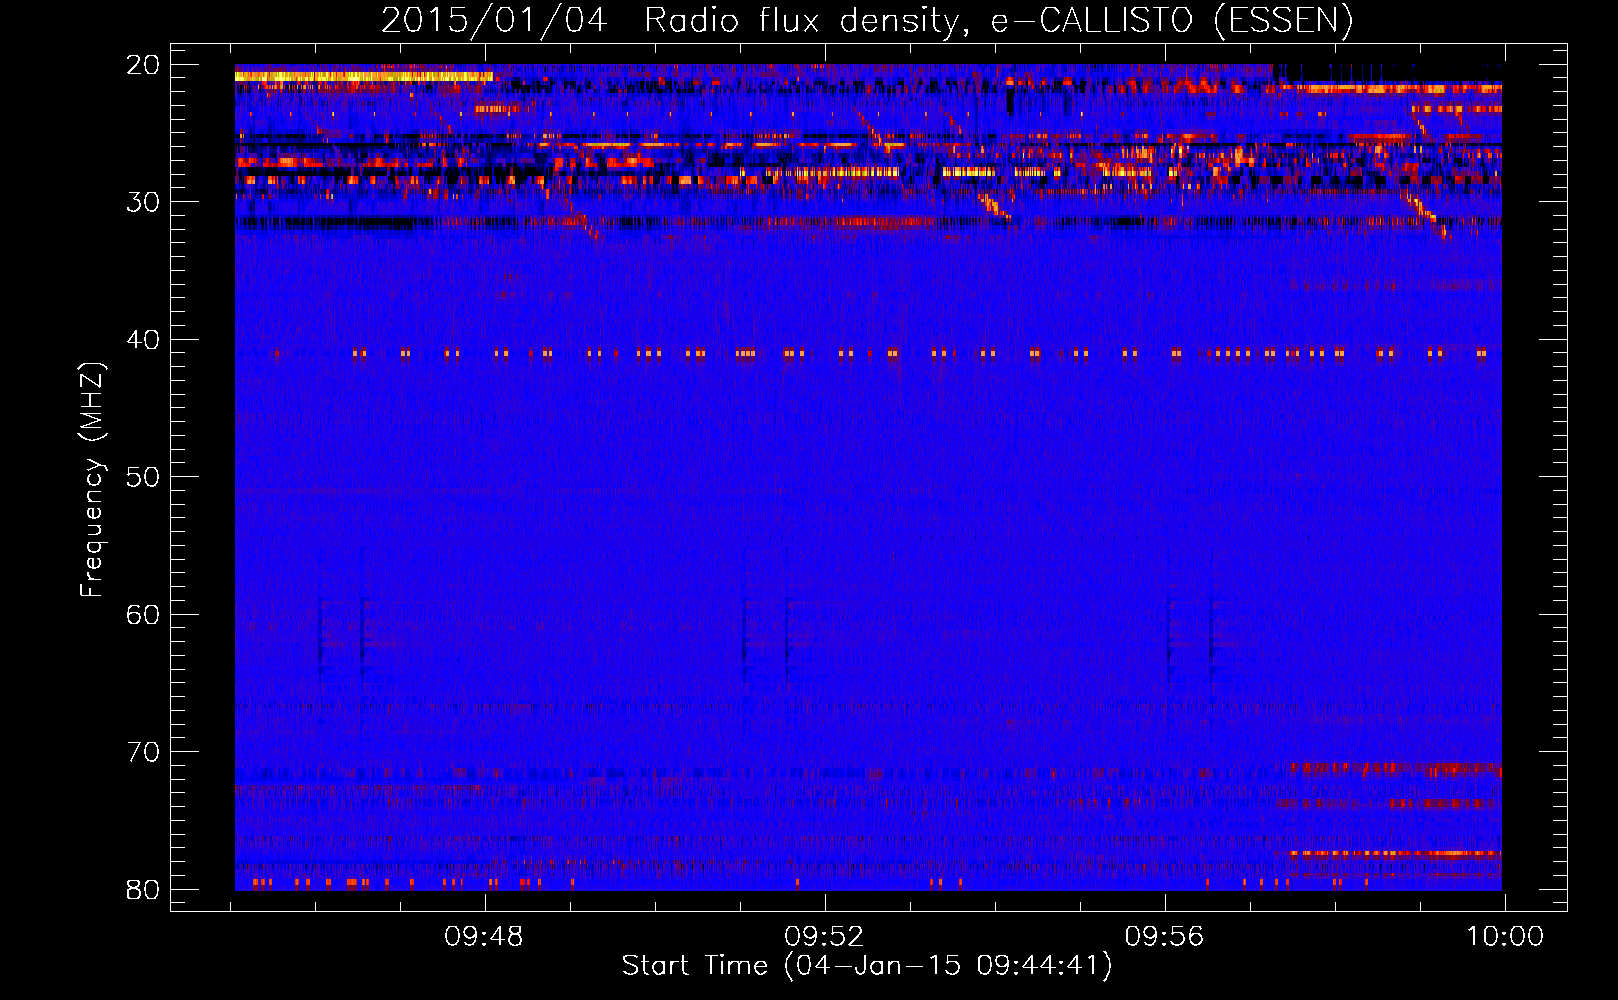Select the 'Frequency (MHZ)' y-axis label
This screenshot has height=1000, width=1618.
(x=92, y=480)
